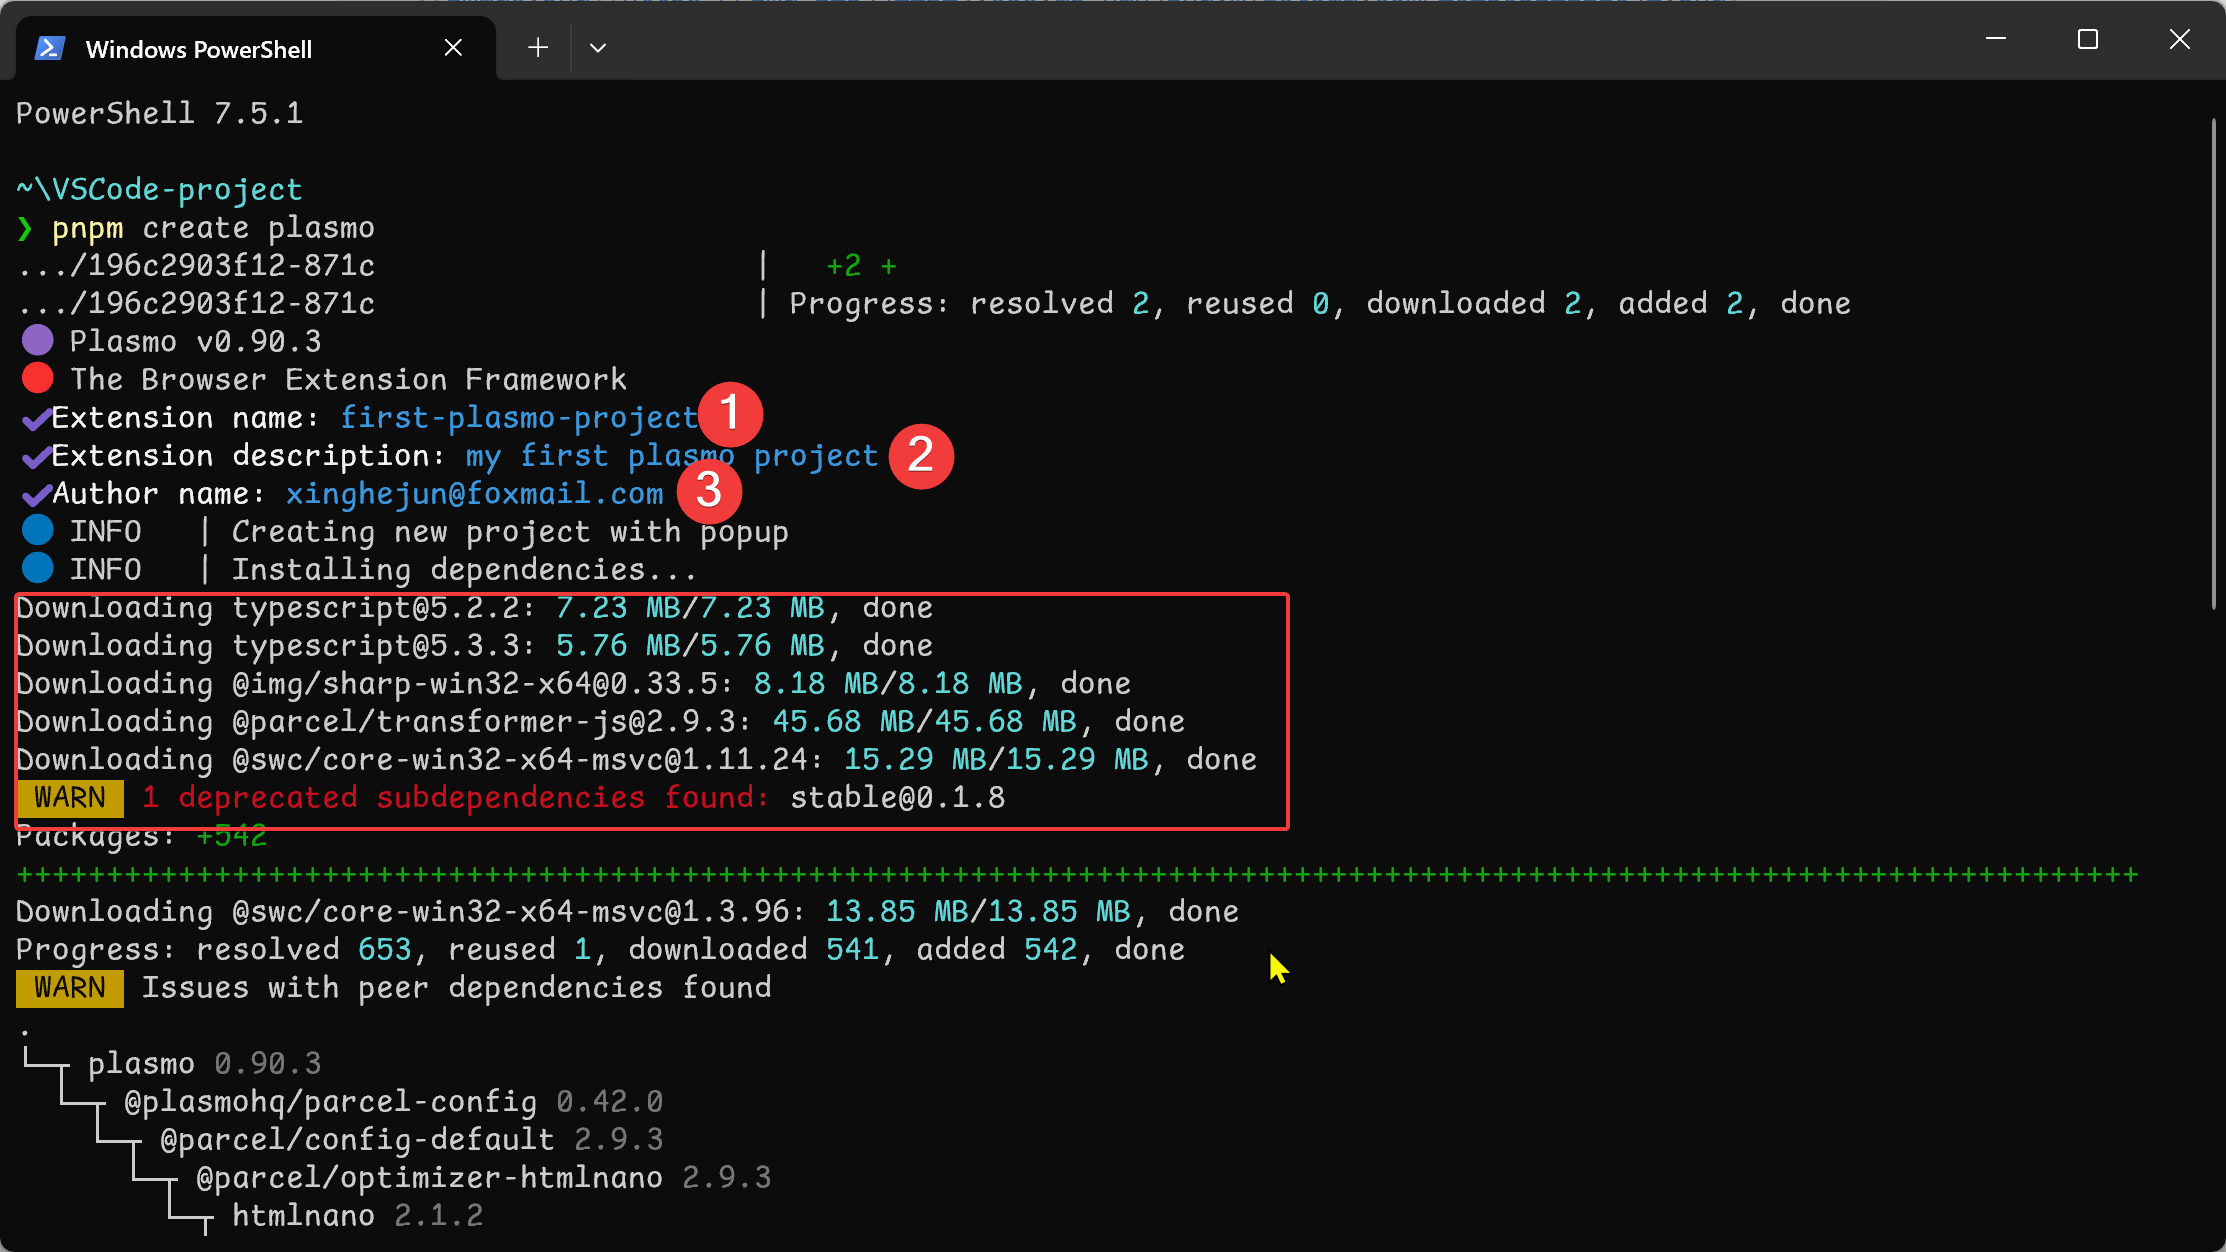Maximize the terminal window
This screenshot has height=1252, width=2226.
(x=2088, y=40)
